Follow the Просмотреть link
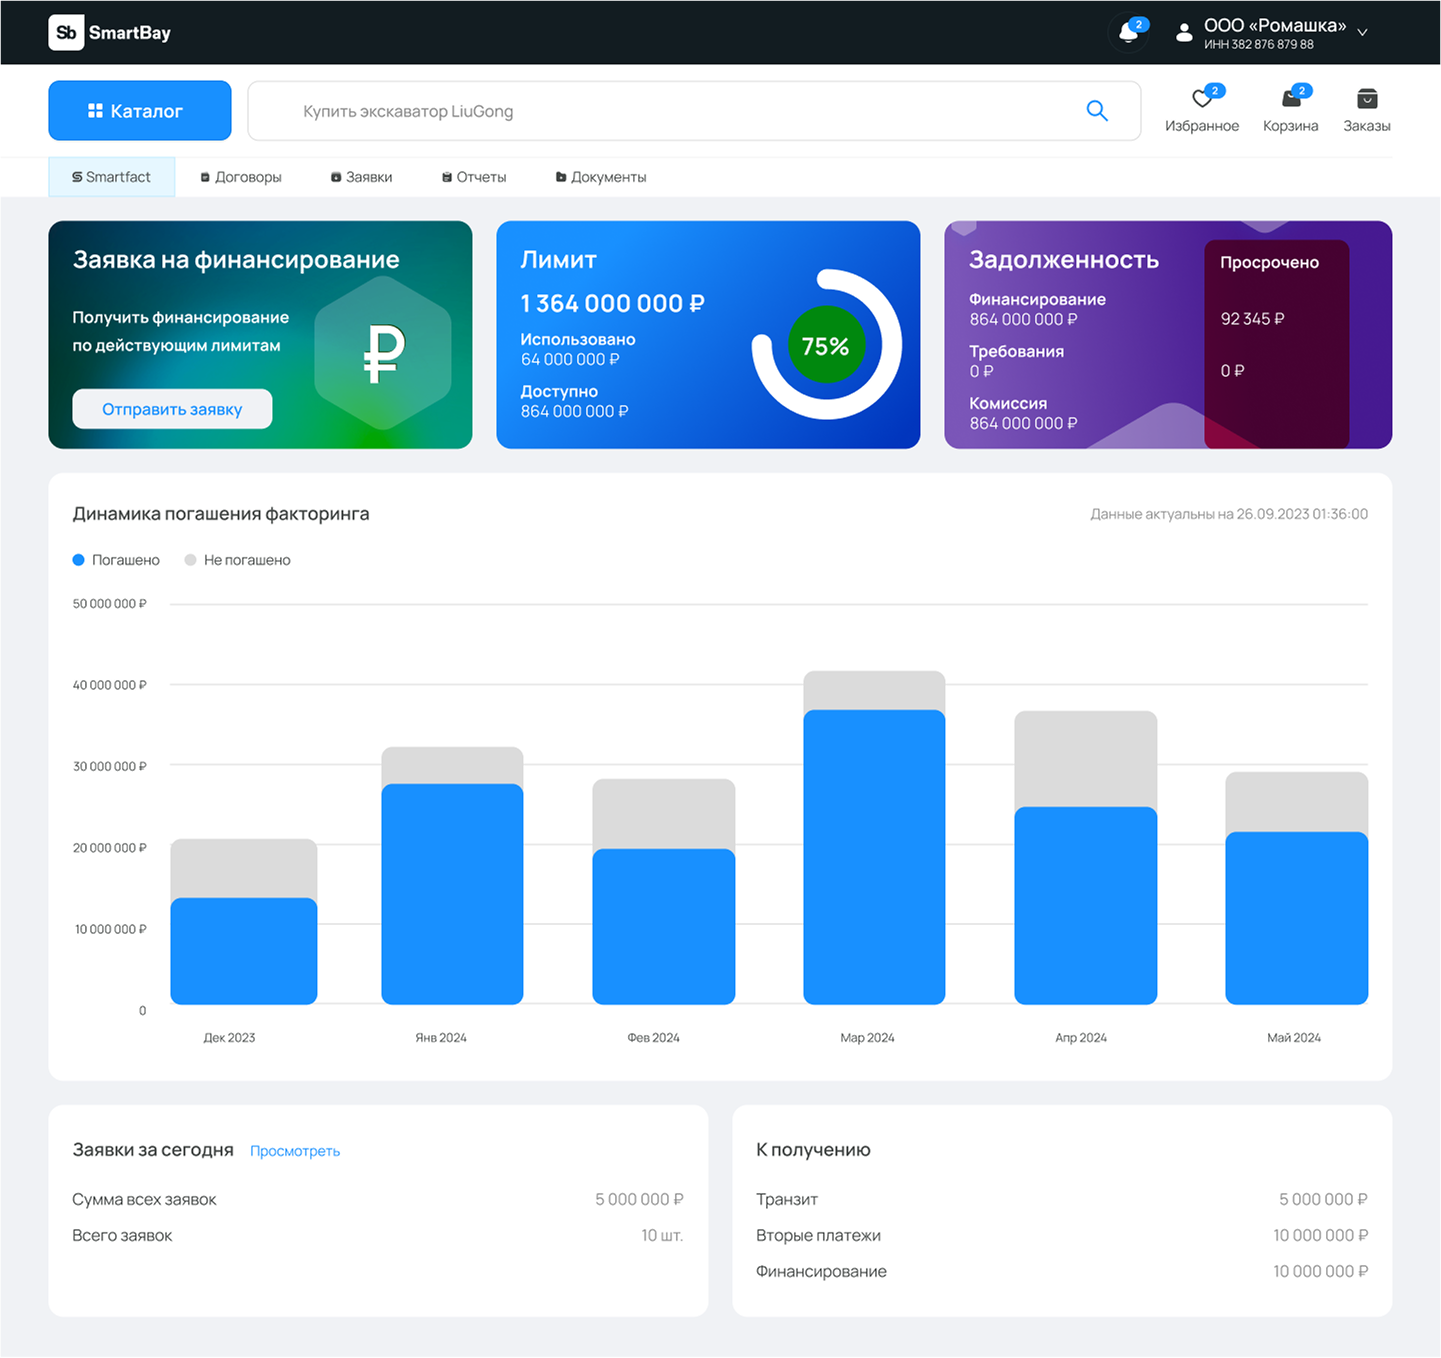Viewport: 1441px width, 1358px height. (x=295, y=1151)
